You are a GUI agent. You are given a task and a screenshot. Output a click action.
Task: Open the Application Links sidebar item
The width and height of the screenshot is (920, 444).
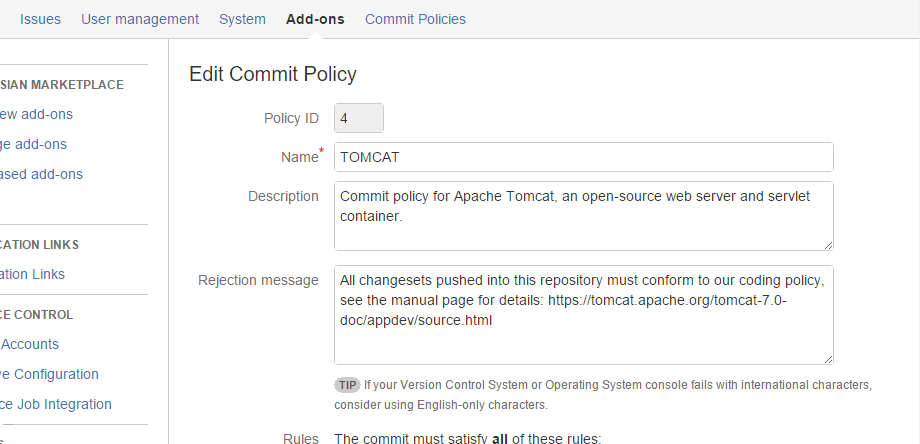click(x=33, y=274)
